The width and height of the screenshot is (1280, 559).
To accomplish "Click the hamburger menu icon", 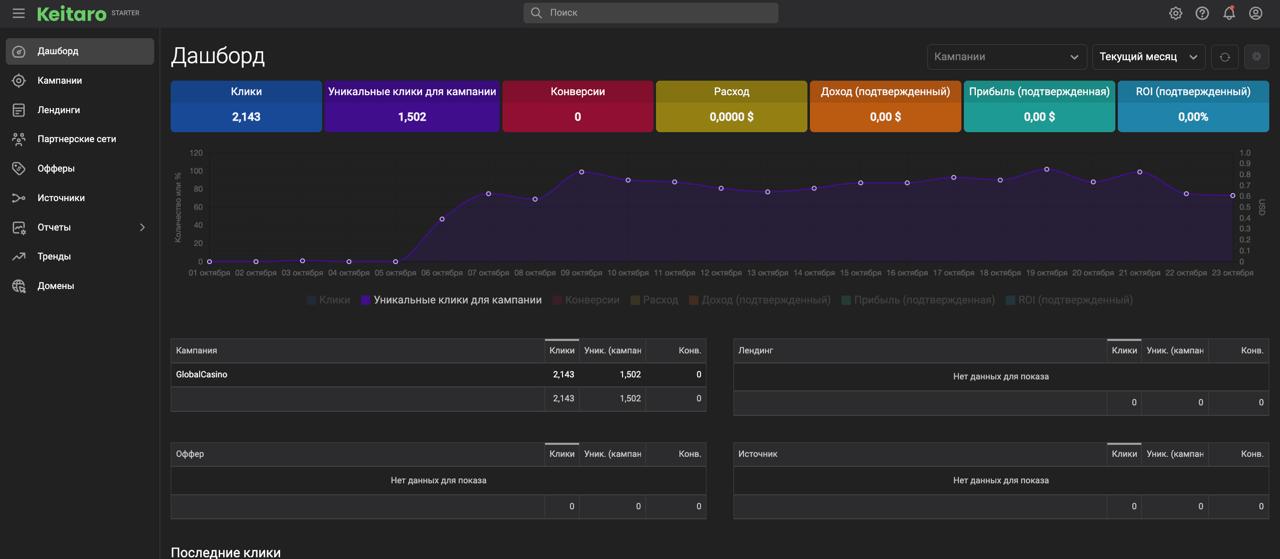I will point(18,13).
